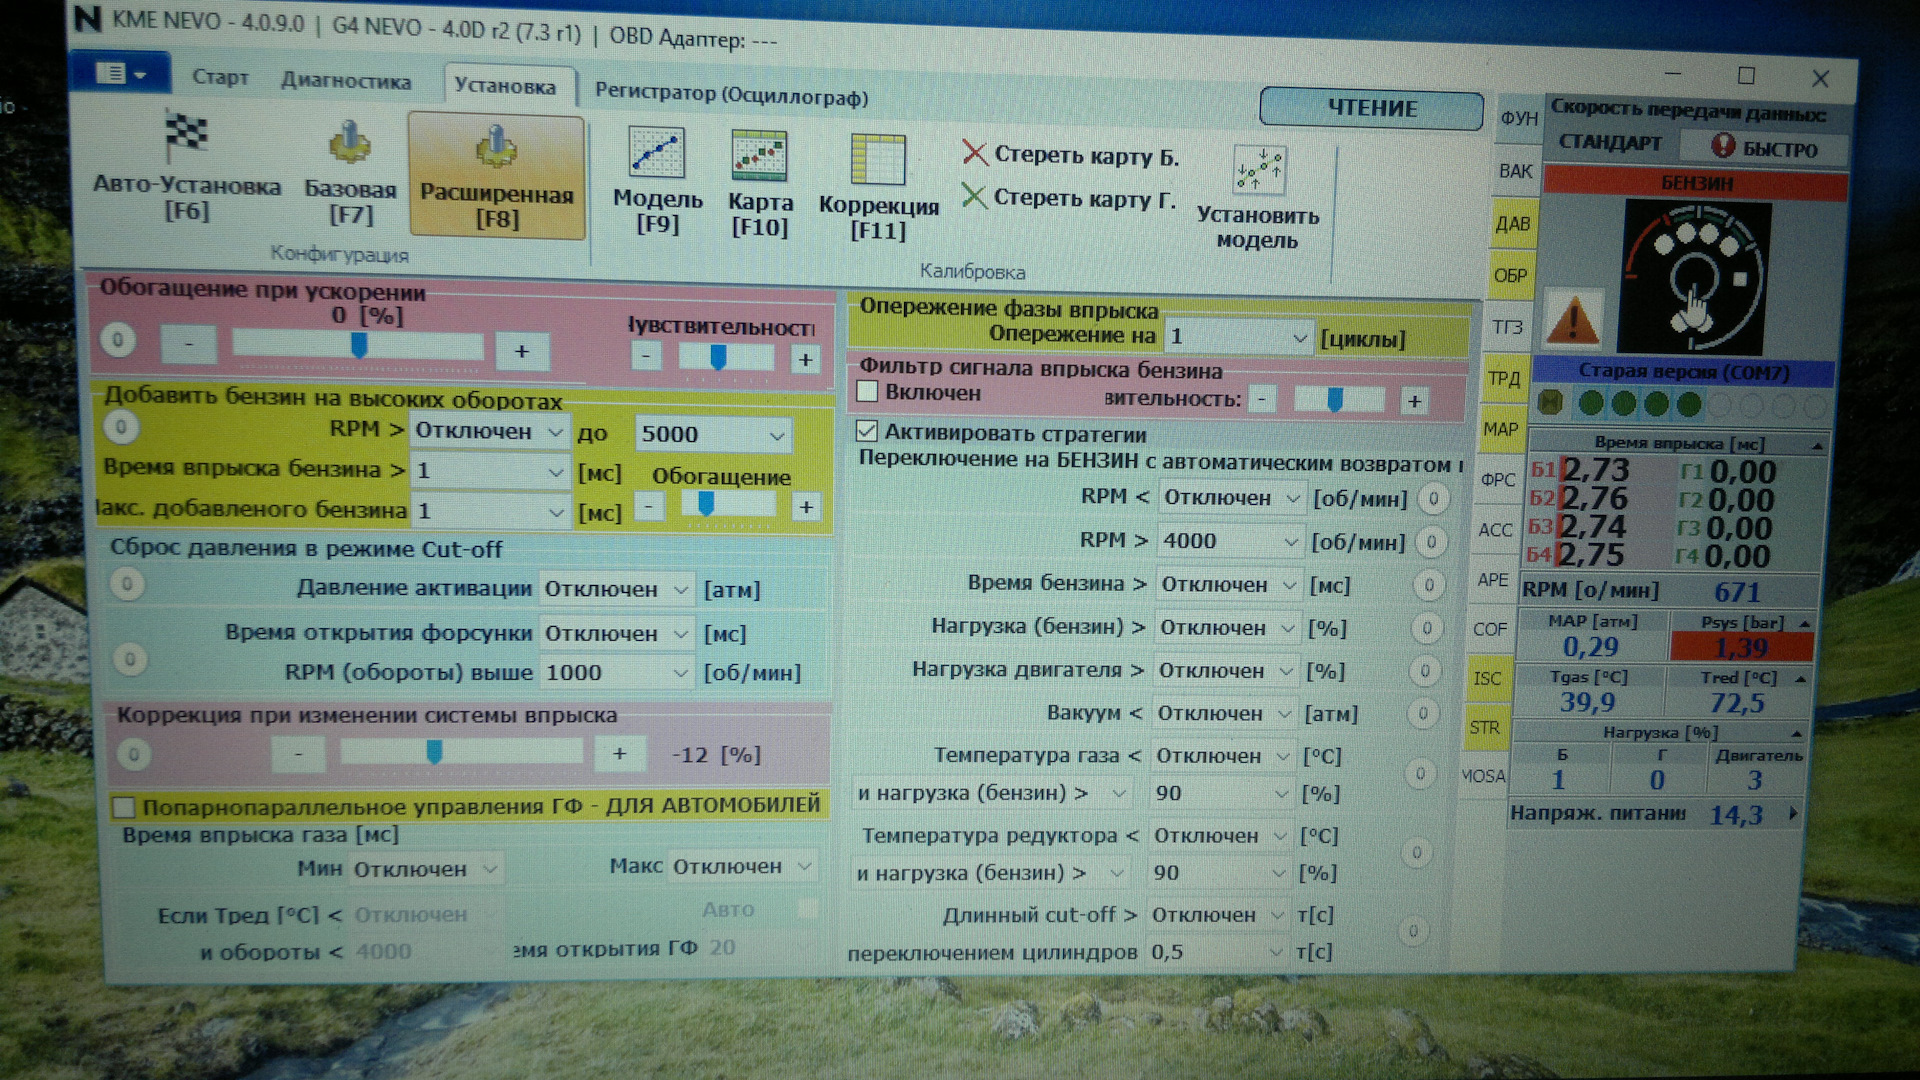Enable Фильтр сигнала Включен checkbox
1920x1080 pixels.
(867, 392)
